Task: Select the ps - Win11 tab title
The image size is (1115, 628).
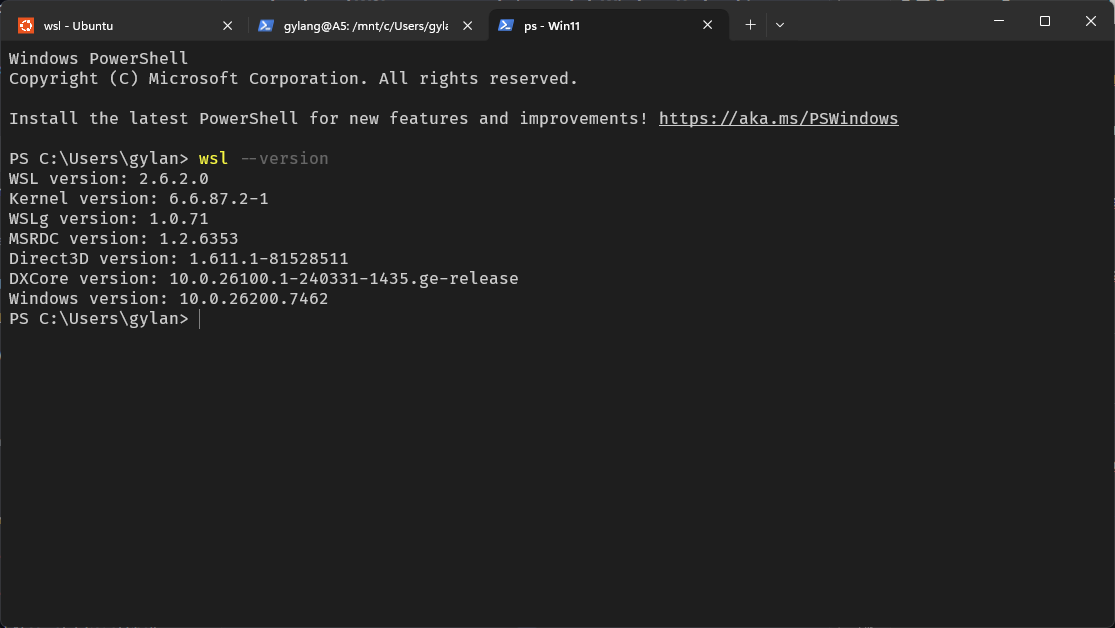Action: click(552, 26)
